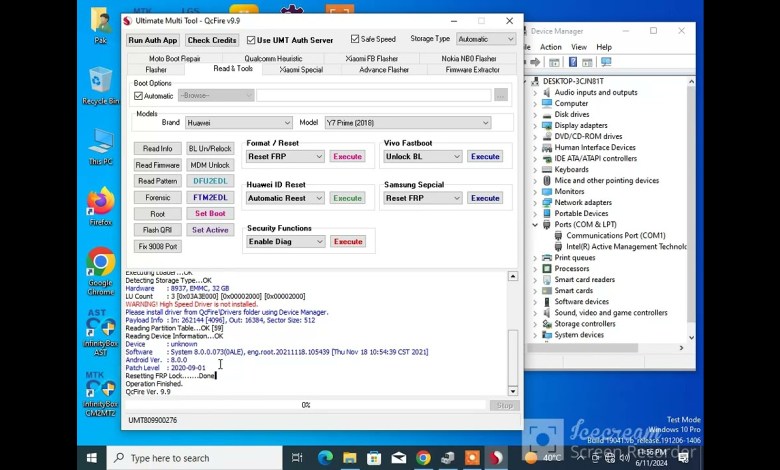Image resolution: width=780 pixels, height=470 pixels.
Task: Open the InfinityBox CM2MT2 desktop shortcut
Action: pyautogui.click(x=100, y=393)
